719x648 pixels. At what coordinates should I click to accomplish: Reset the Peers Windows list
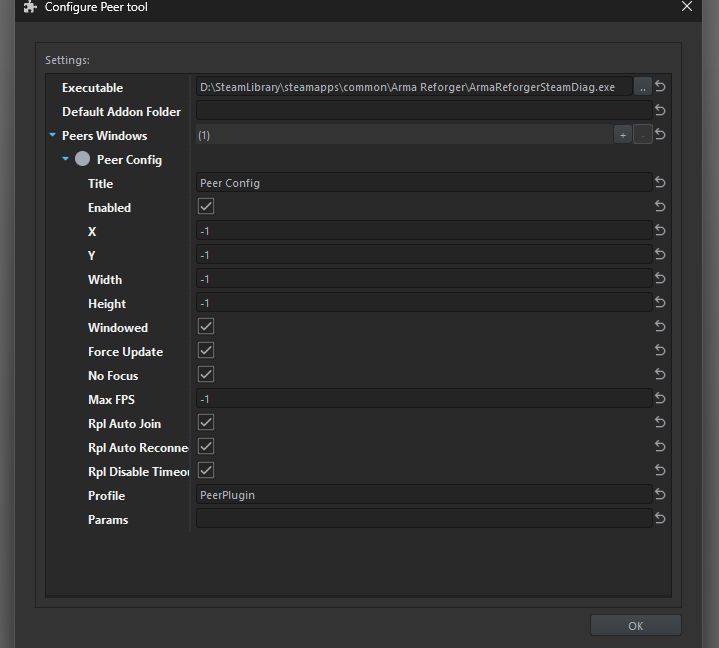coord(660,134)
